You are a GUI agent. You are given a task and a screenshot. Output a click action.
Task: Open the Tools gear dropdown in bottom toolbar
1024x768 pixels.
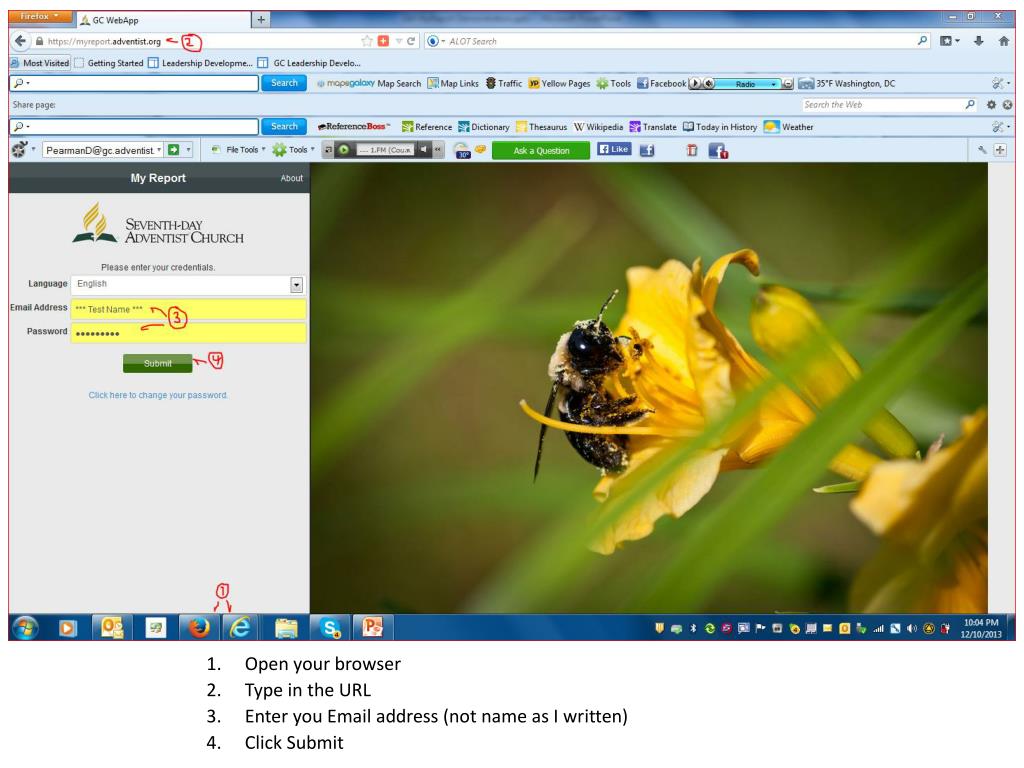coord(293,150)
